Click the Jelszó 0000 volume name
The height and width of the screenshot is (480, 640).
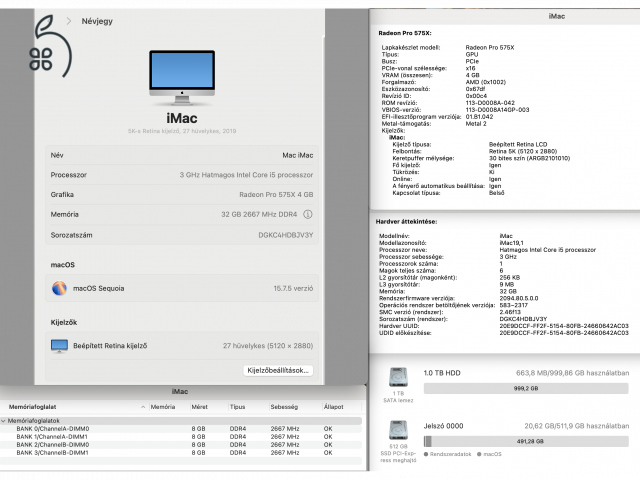tap(443, 426)
